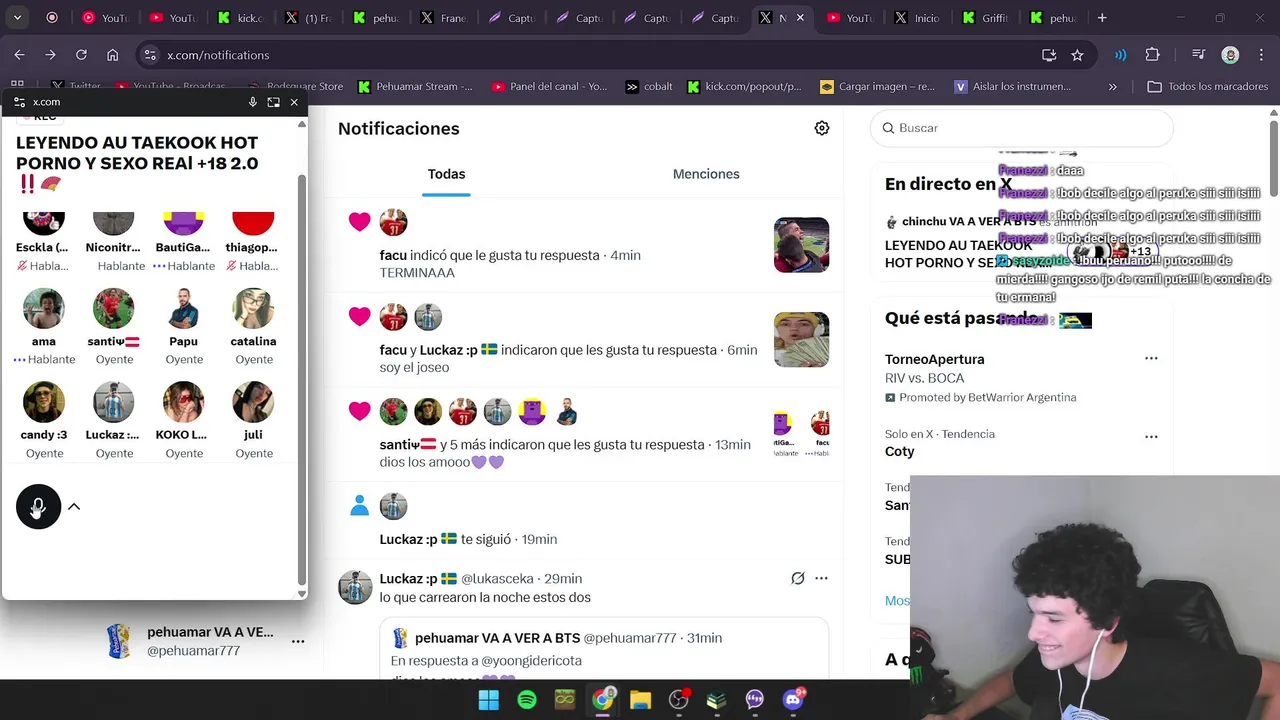Switch to the Menciones tab
The width and height of the screenshot is (1280, 720).
tap(706, 174)
